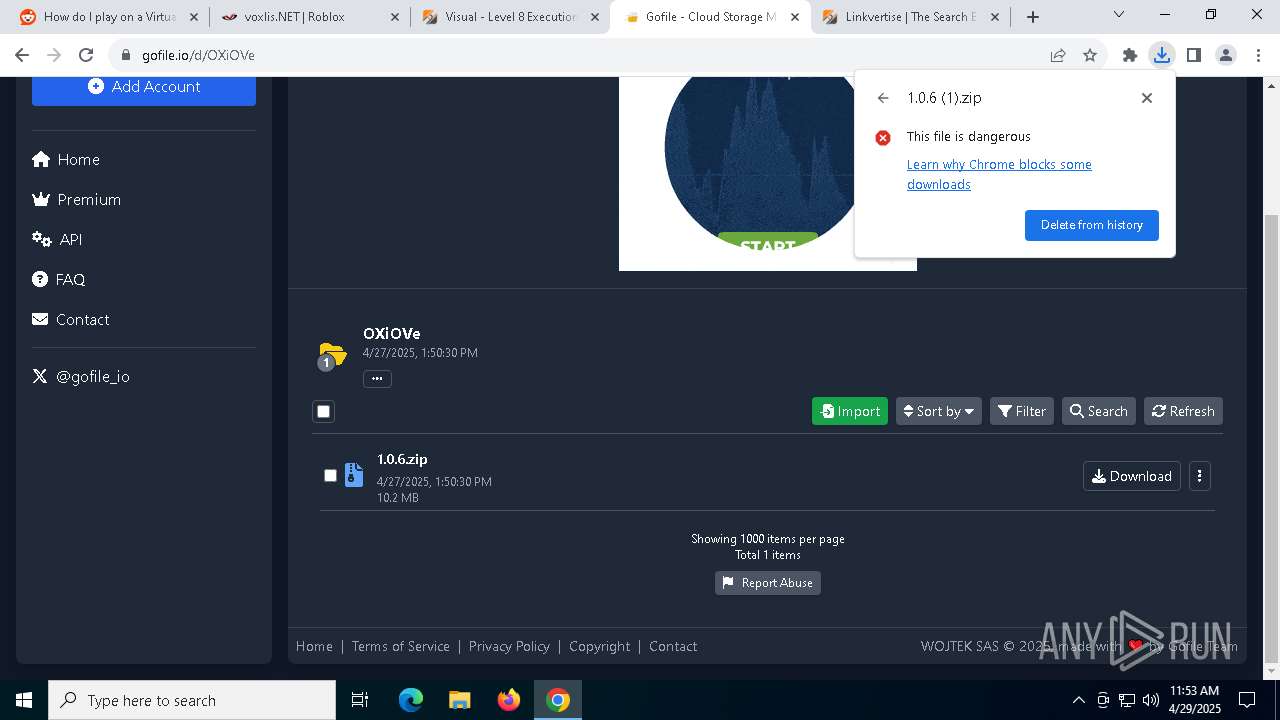Click the green Import button
The height and width of the screenshot is (720, 1280).
(x=850, y=411)
